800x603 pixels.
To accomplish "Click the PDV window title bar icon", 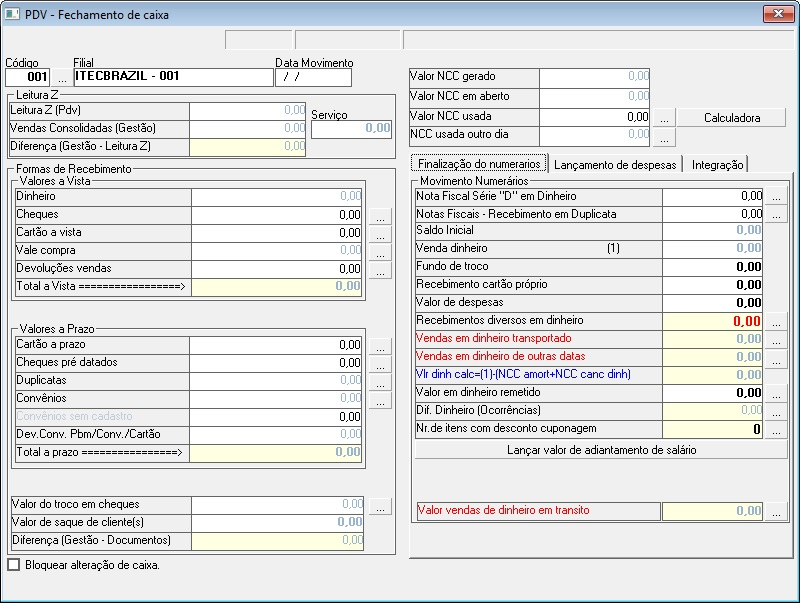I will tap(12, 14).
